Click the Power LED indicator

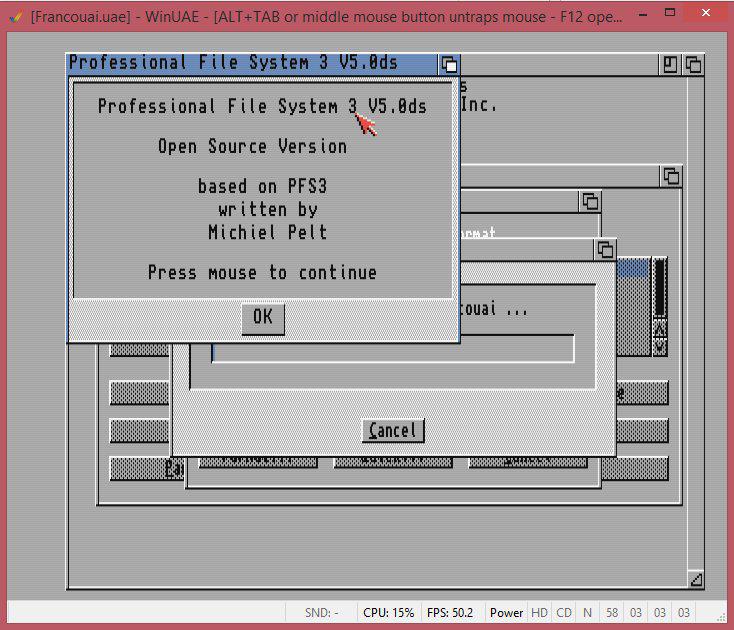coord(506,613)
